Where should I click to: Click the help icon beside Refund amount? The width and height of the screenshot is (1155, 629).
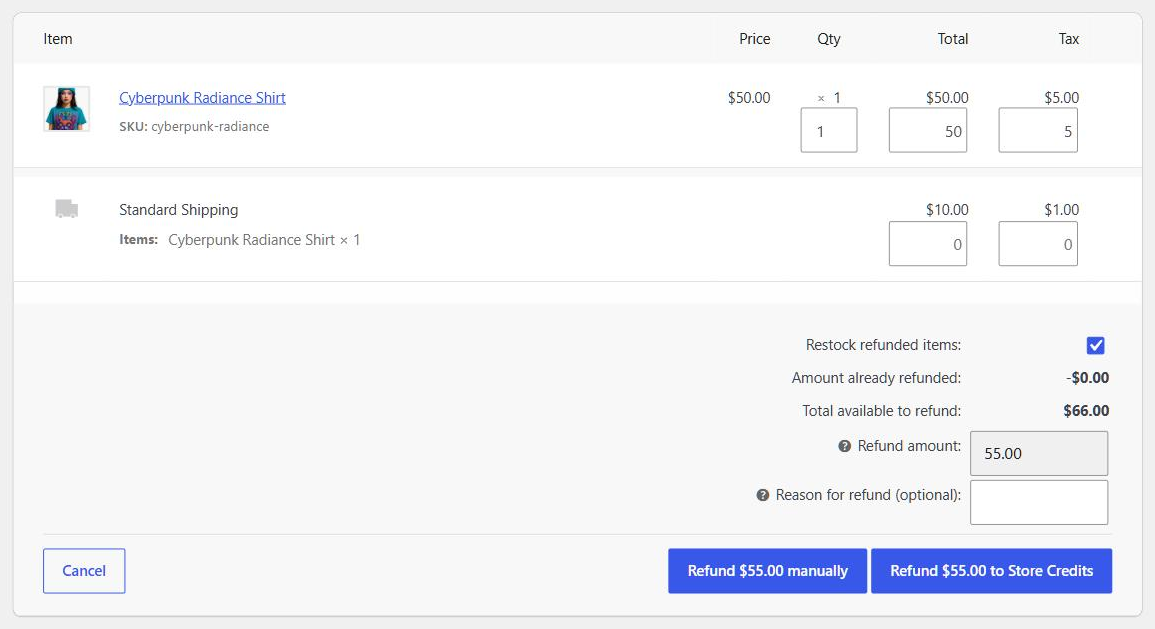click(x=844, y=446)
